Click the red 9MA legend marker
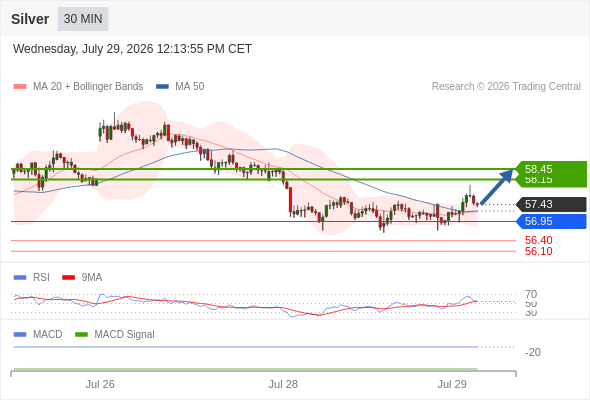 click(68, 278)
